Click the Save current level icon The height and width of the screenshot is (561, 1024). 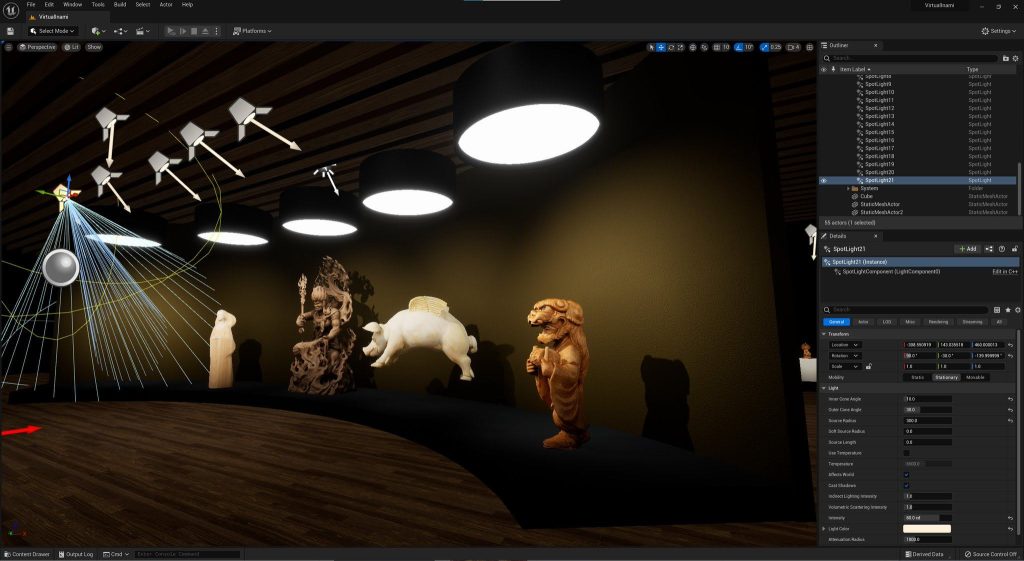[10, 31]
